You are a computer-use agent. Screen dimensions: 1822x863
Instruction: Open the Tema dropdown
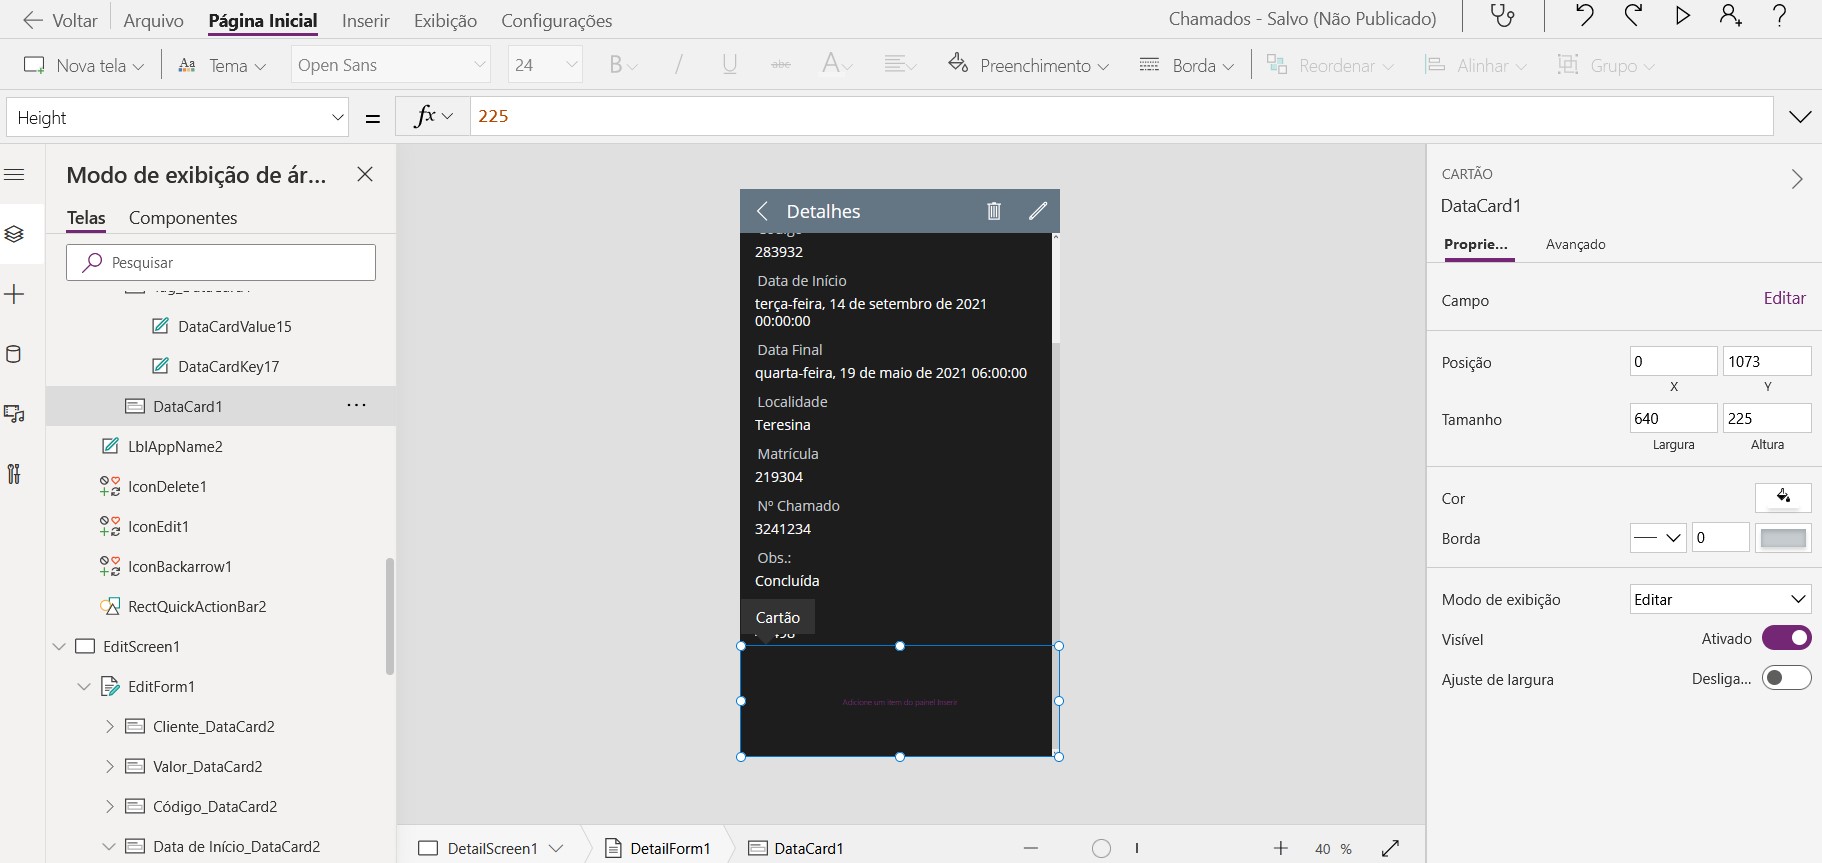click(222, 65)
